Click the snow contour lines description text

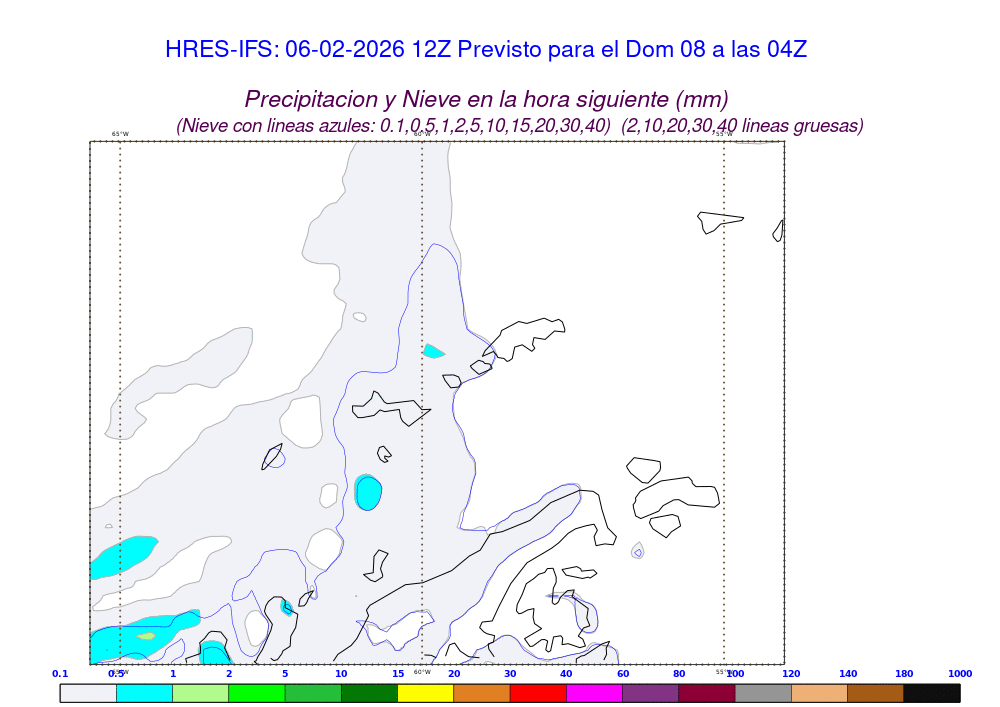click(520, 126)
